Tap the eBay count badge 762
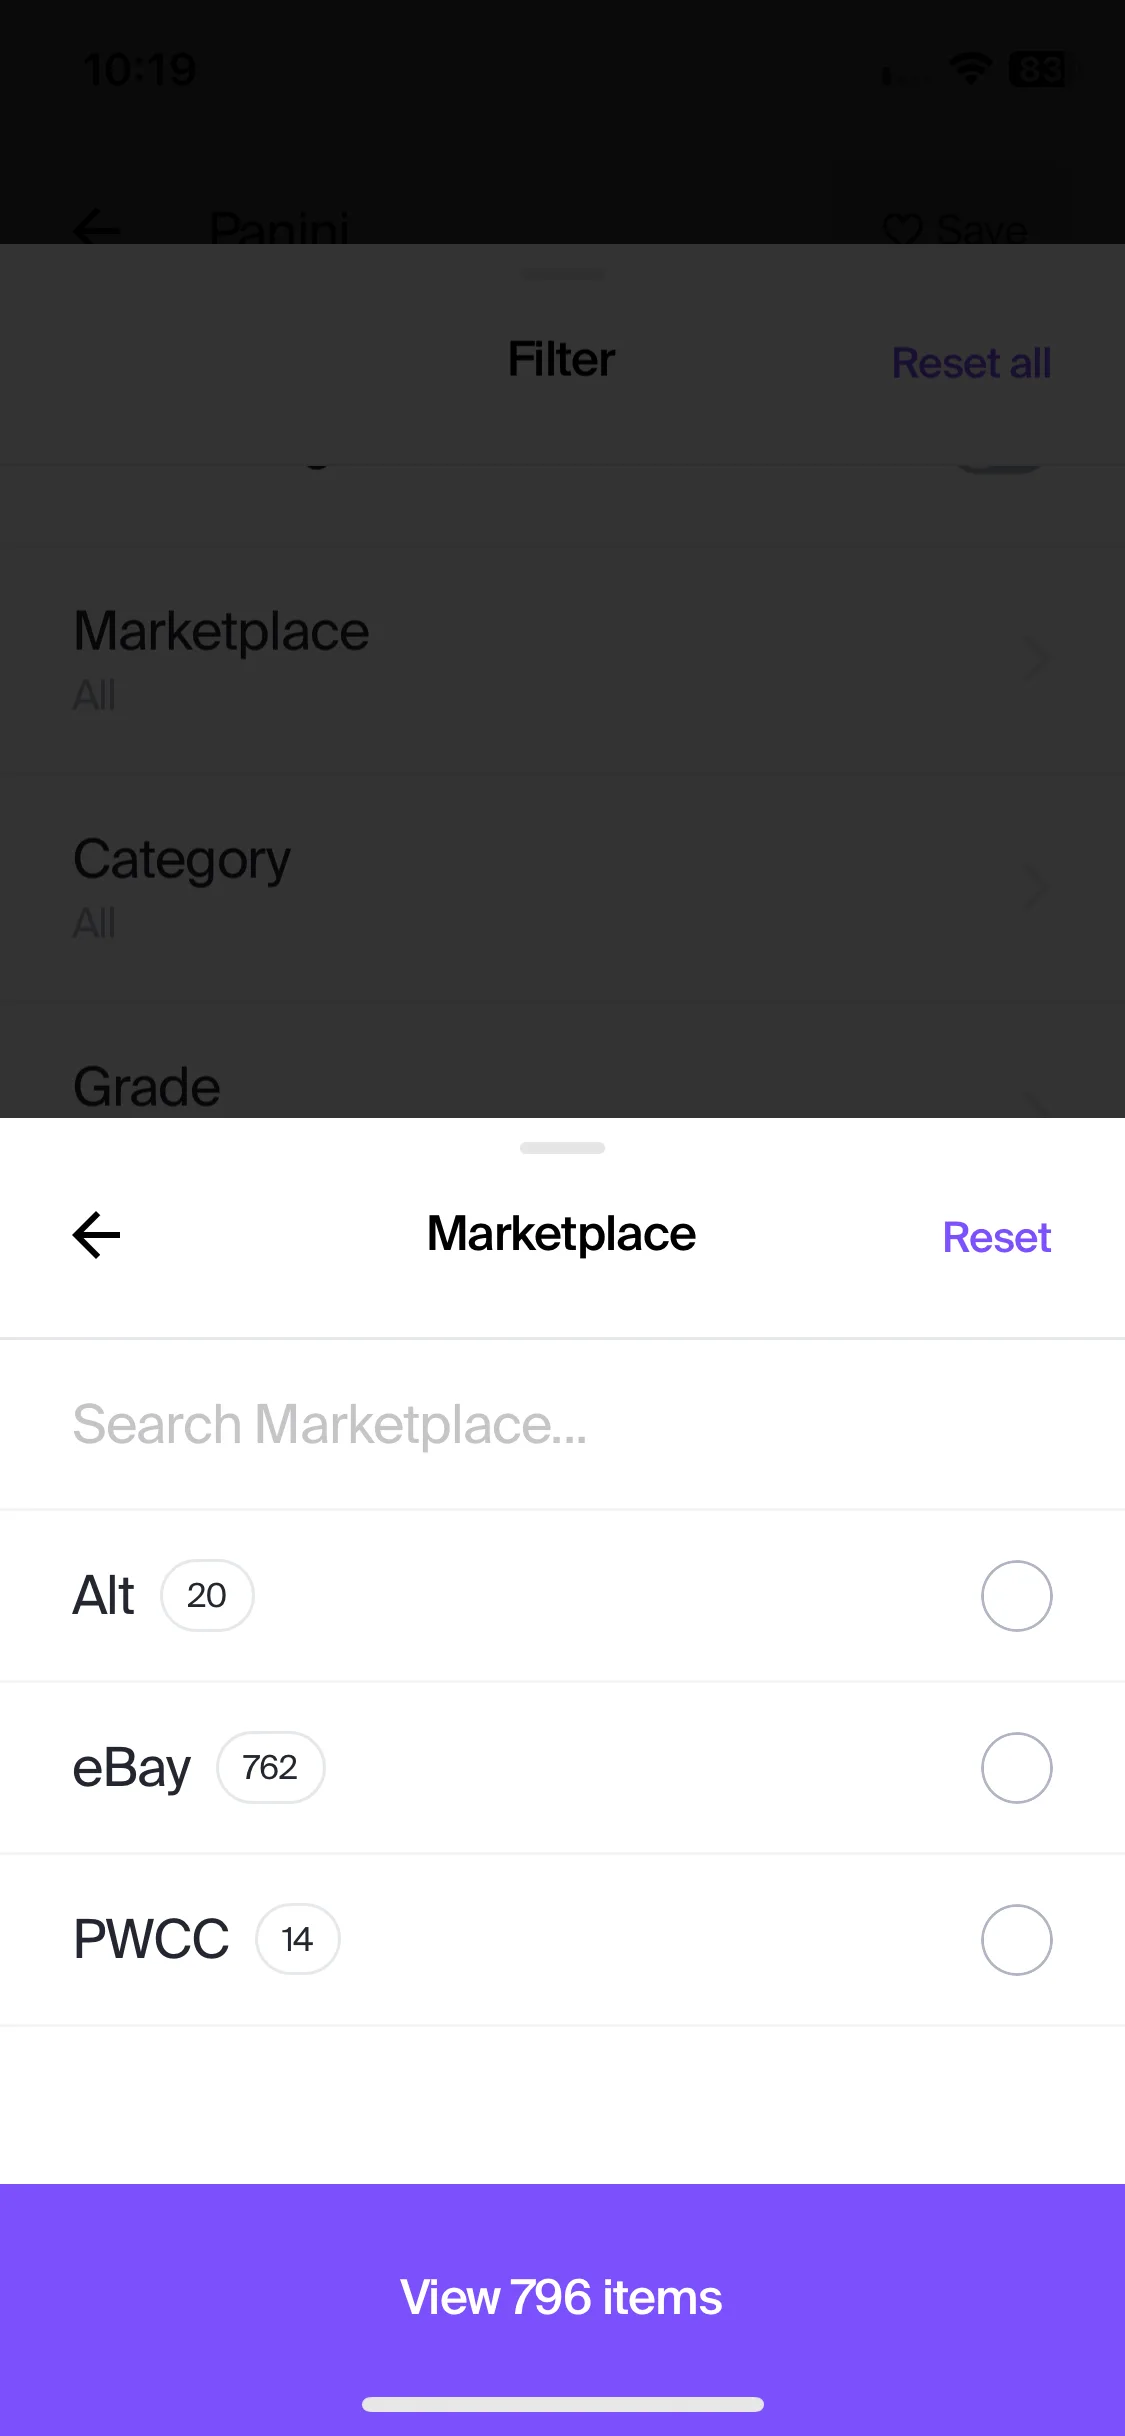This screenshot has width=1125, height=2436. point(270,1768)
